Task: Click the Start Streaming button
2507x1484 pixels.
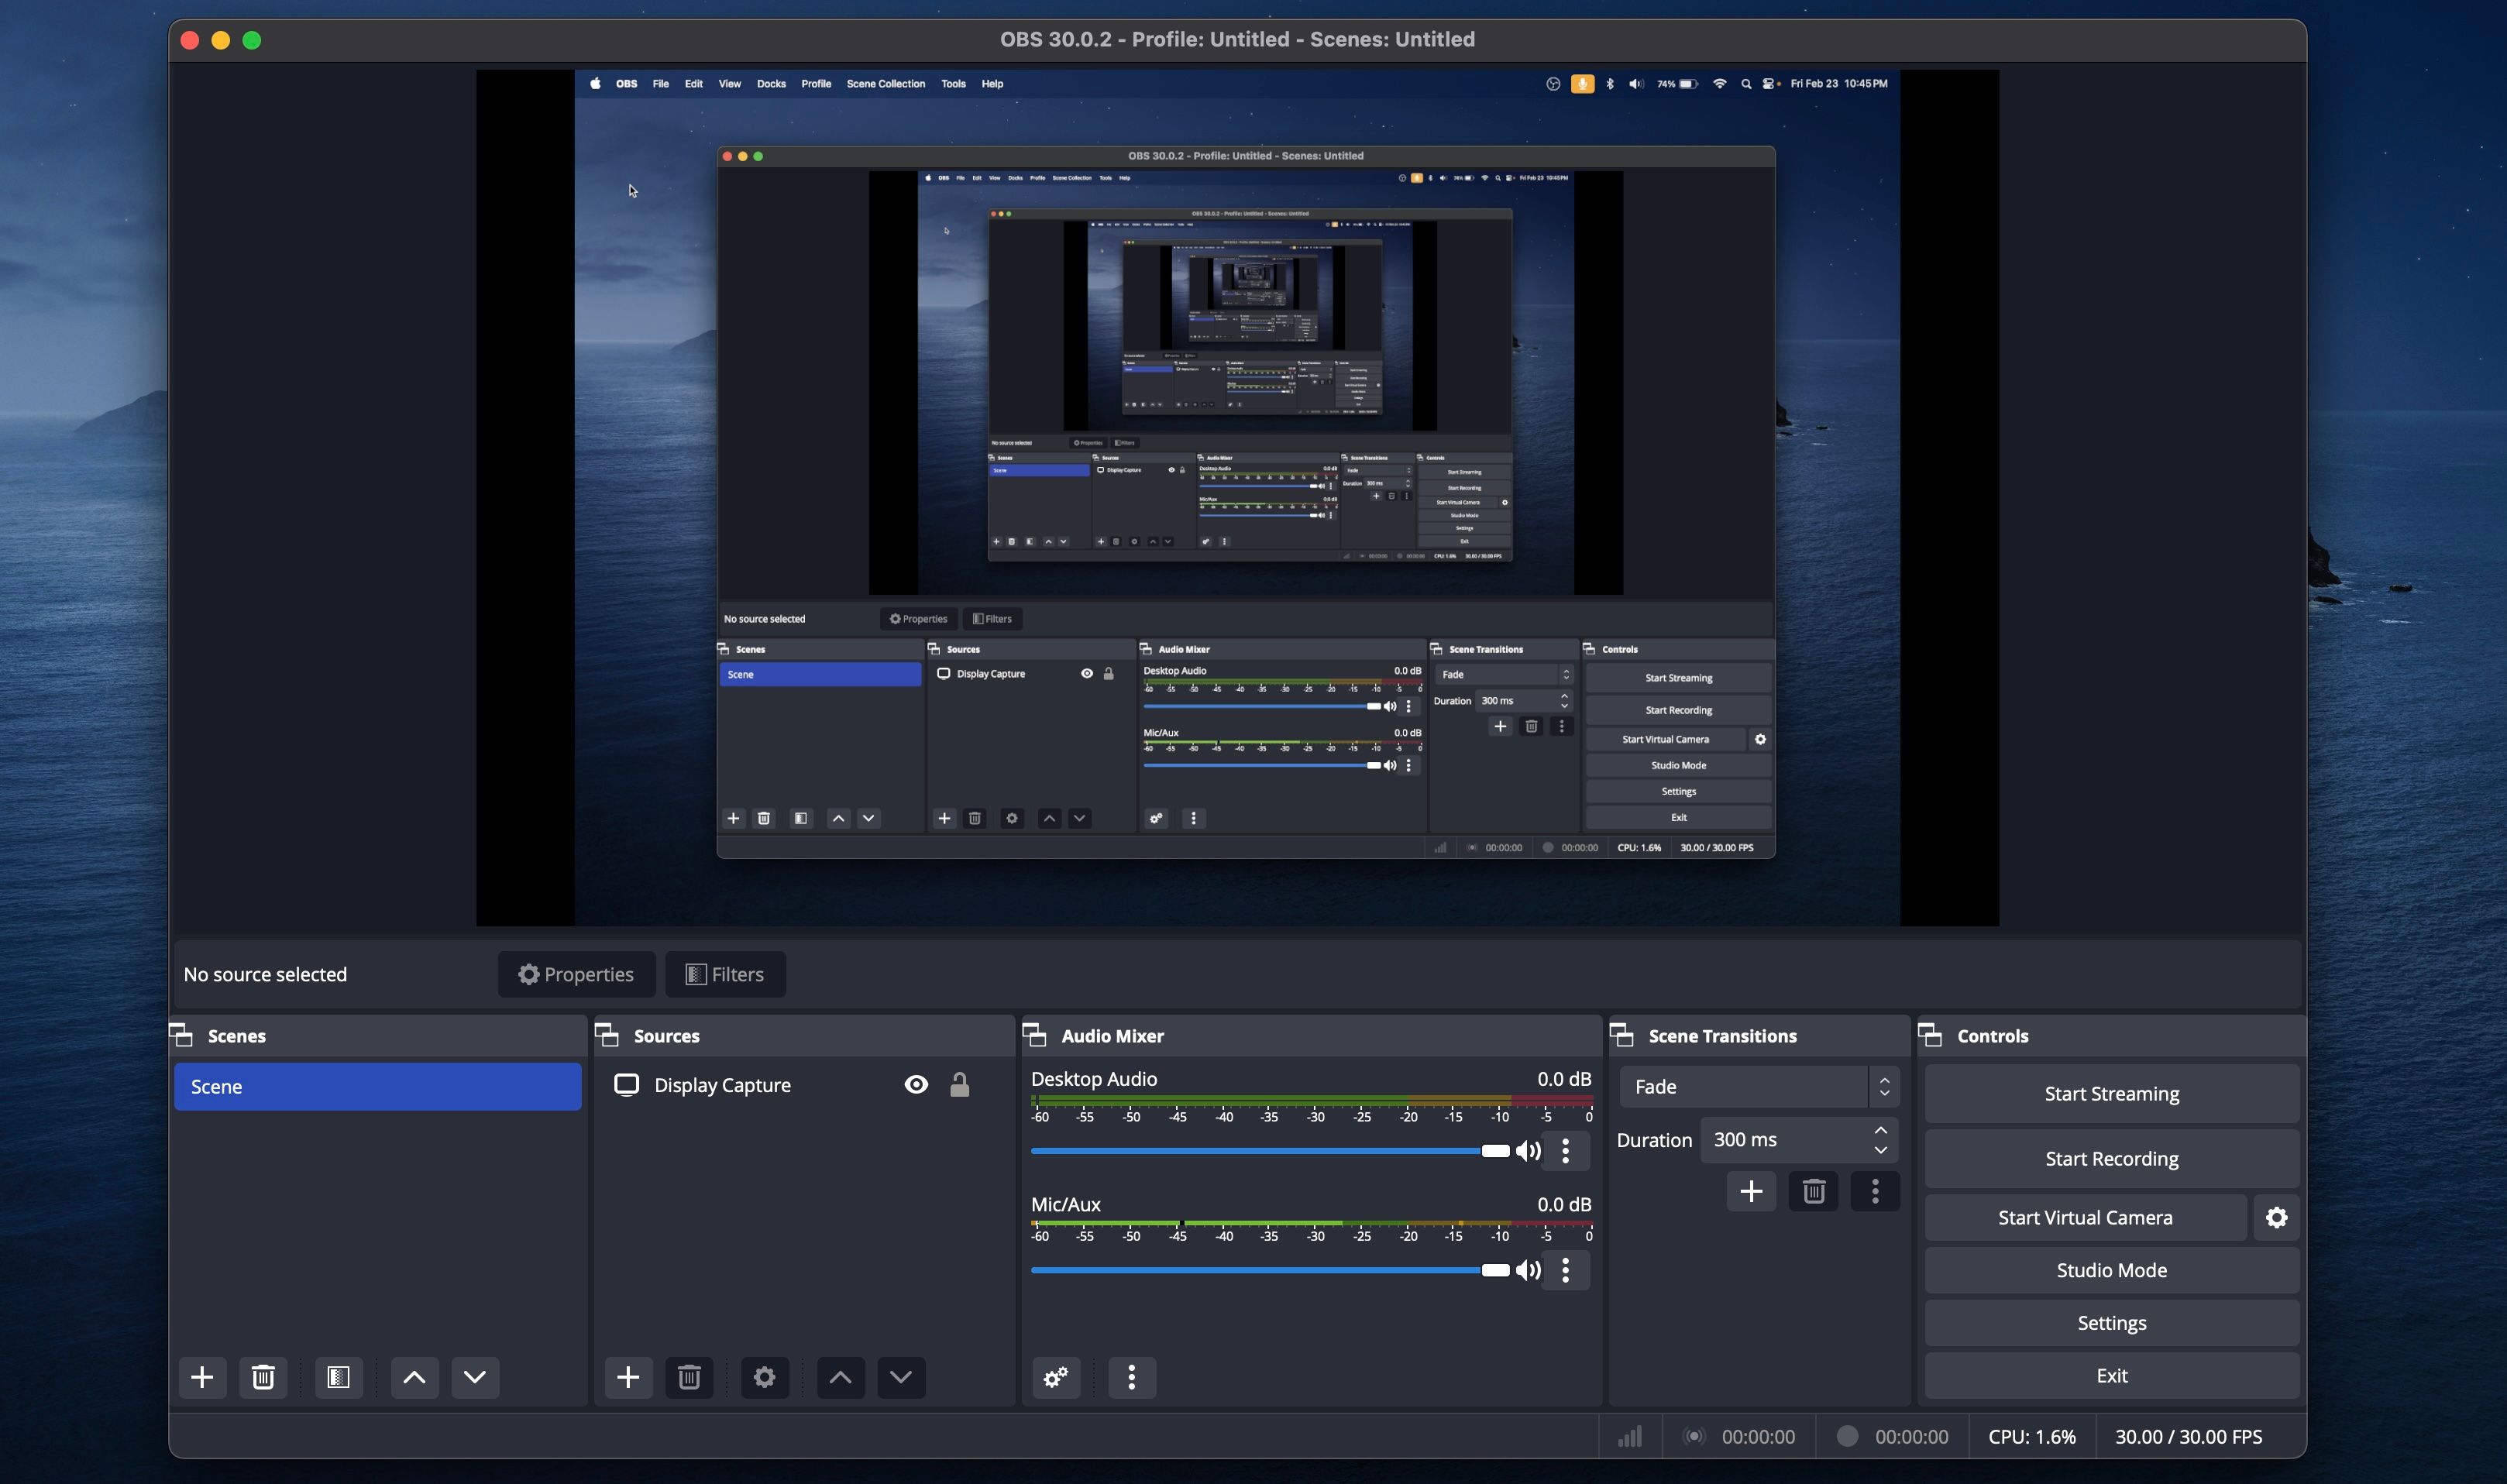Action: [2111, 1093]
